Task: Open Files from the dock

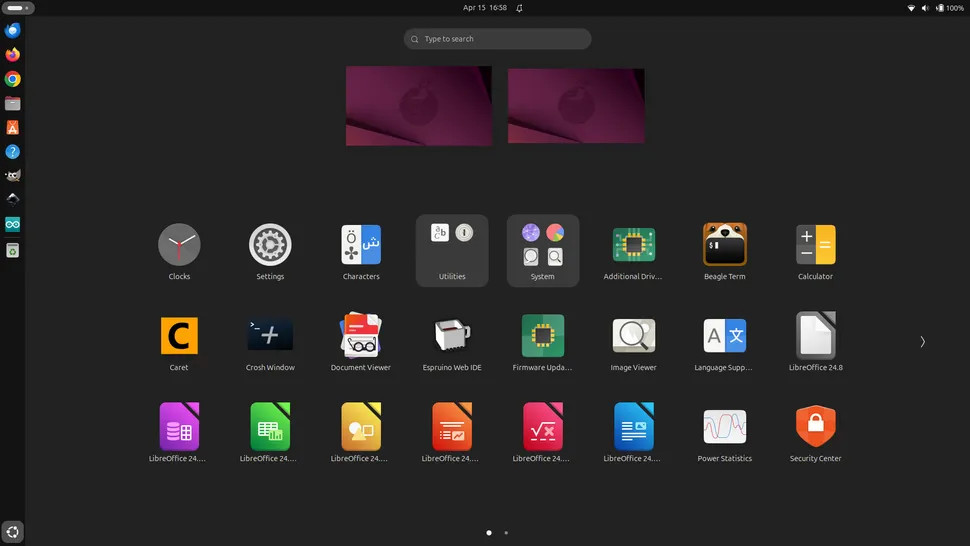Action: click(12, 103)
